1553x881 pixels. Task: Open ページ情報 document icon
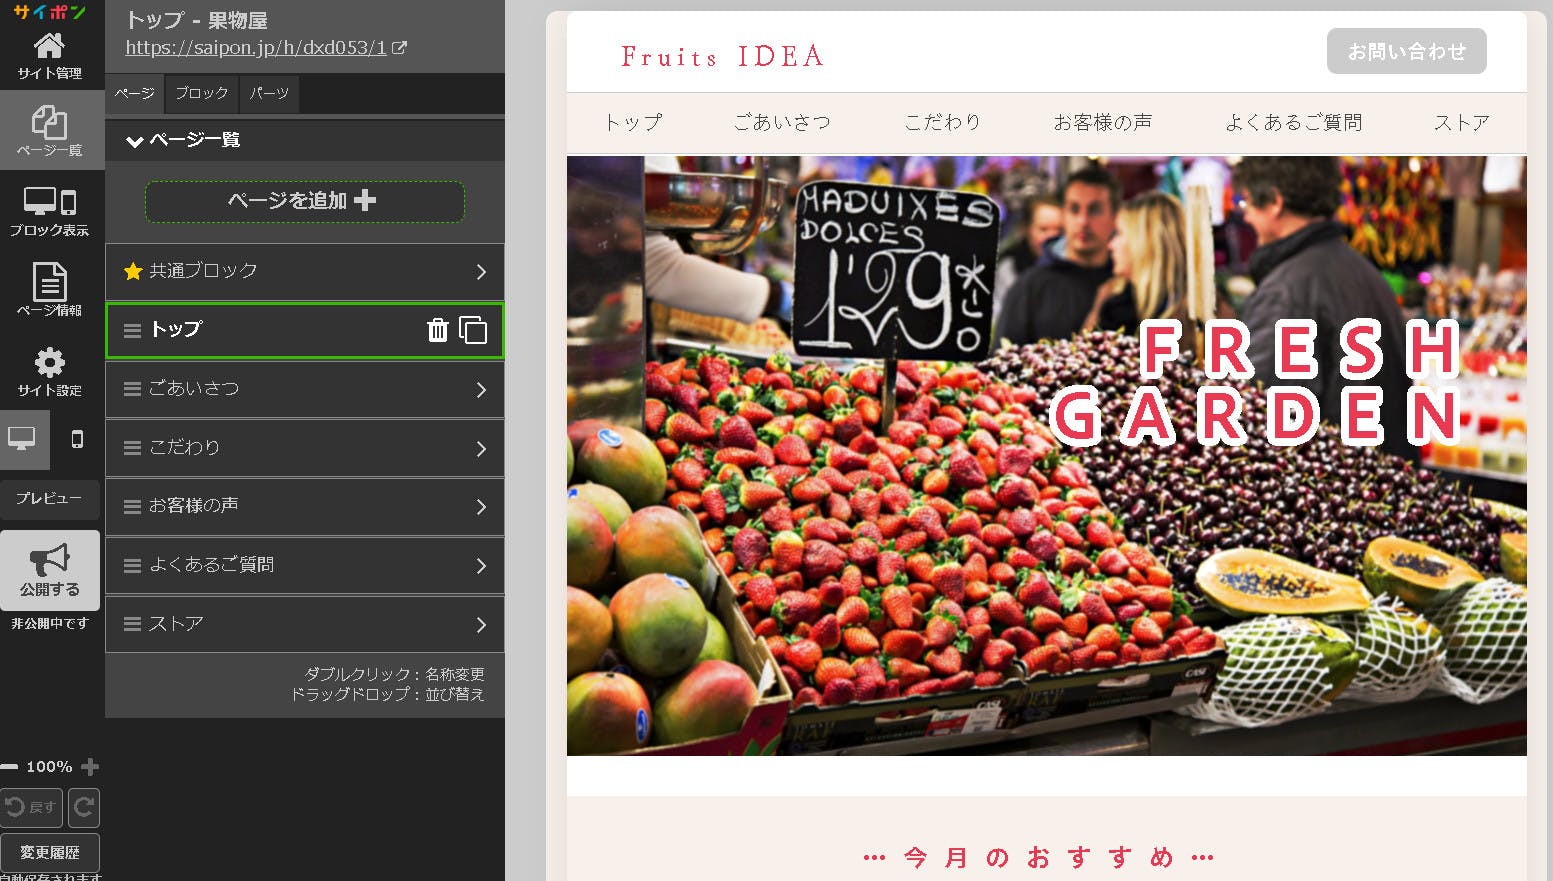[49, 289]
